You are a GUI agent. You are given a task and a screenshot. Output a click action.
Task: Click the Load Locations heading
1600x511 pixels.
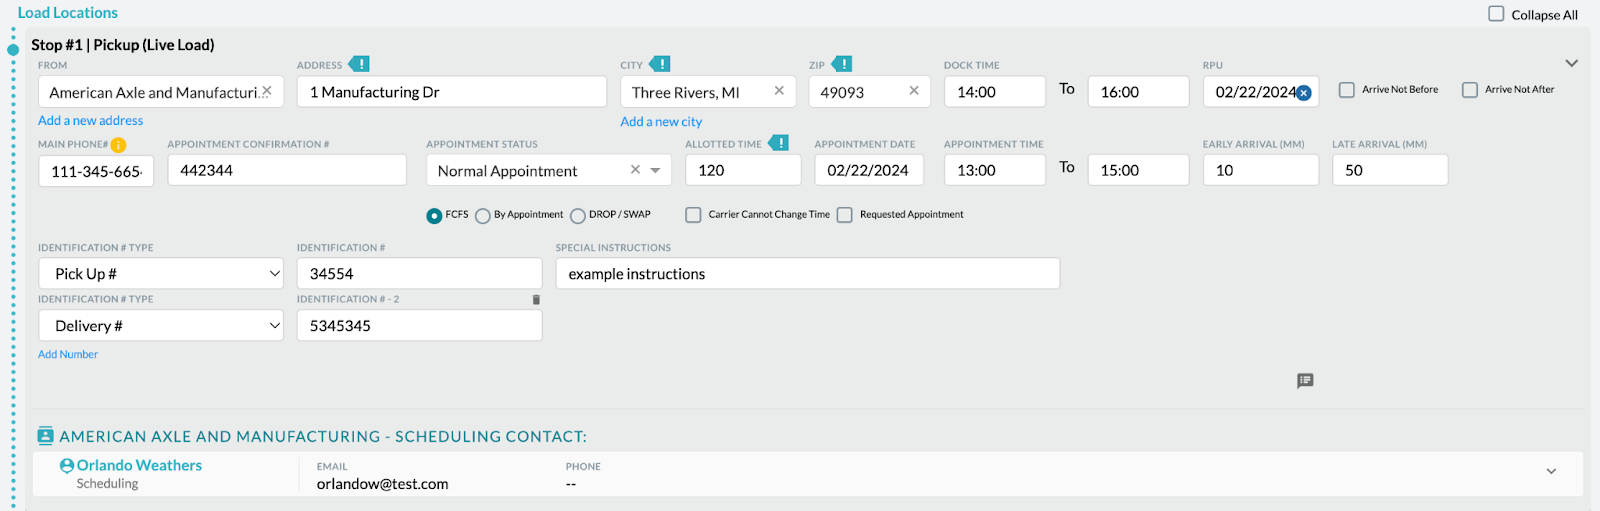tap(68, 12)
